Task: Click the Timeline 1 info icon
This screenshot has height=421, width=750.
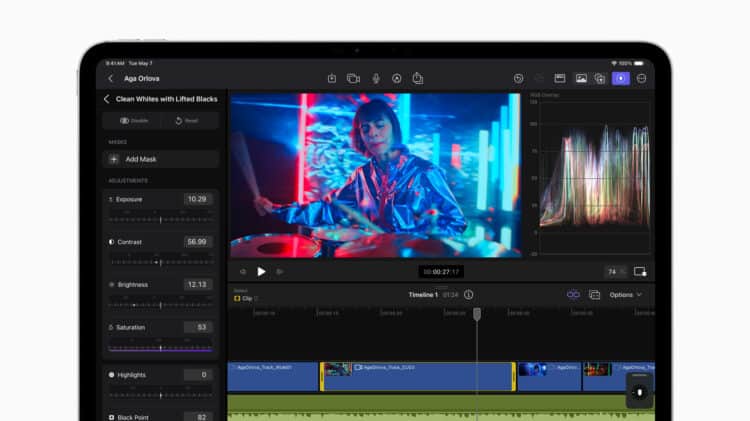Action: point(469,295)
